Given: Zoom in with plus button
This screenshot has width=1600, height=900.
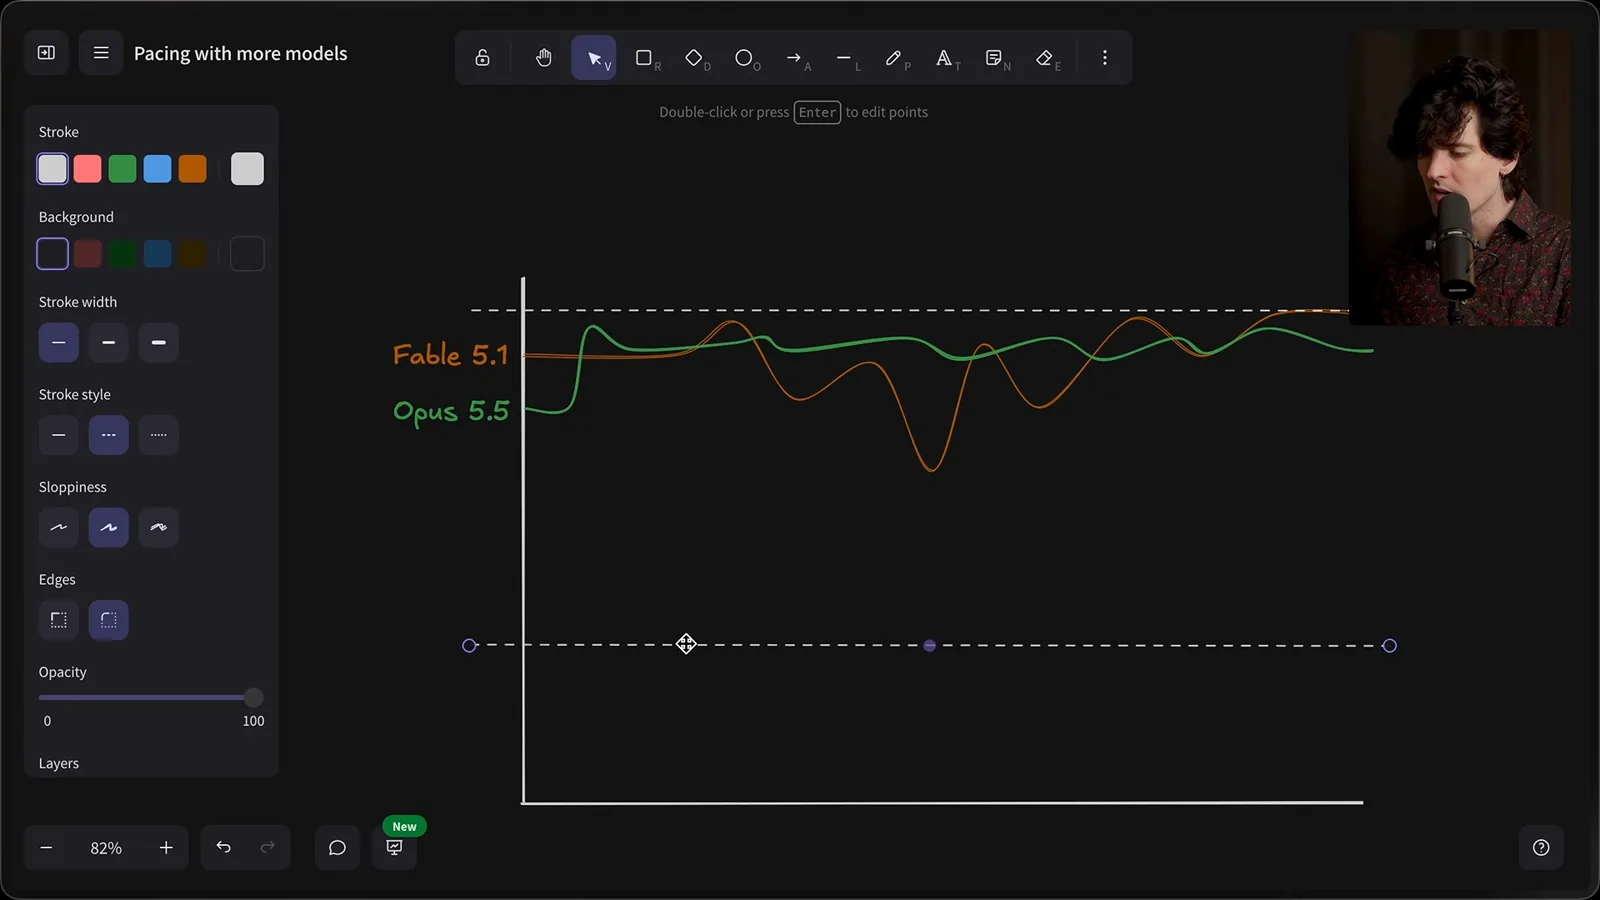Looking at the screenshot, I should (166, 847).
